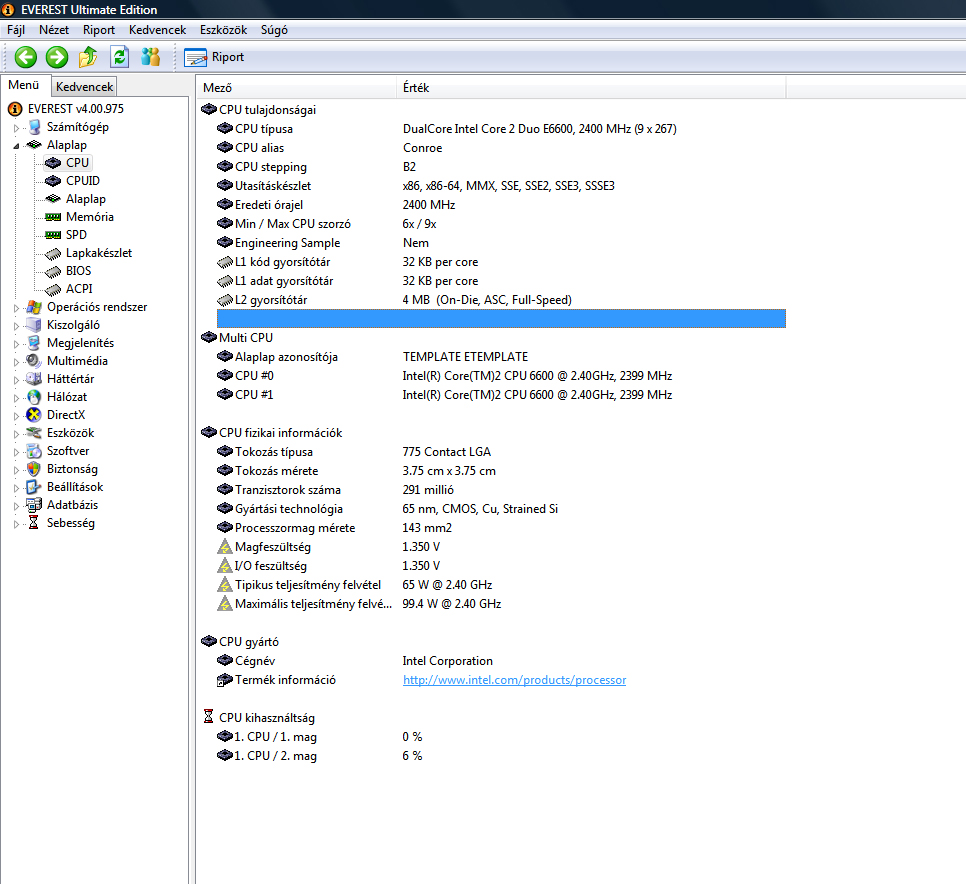Click the Termék információ link icon
This screenshot has height=884, width=966.
[x=225, y=680]
